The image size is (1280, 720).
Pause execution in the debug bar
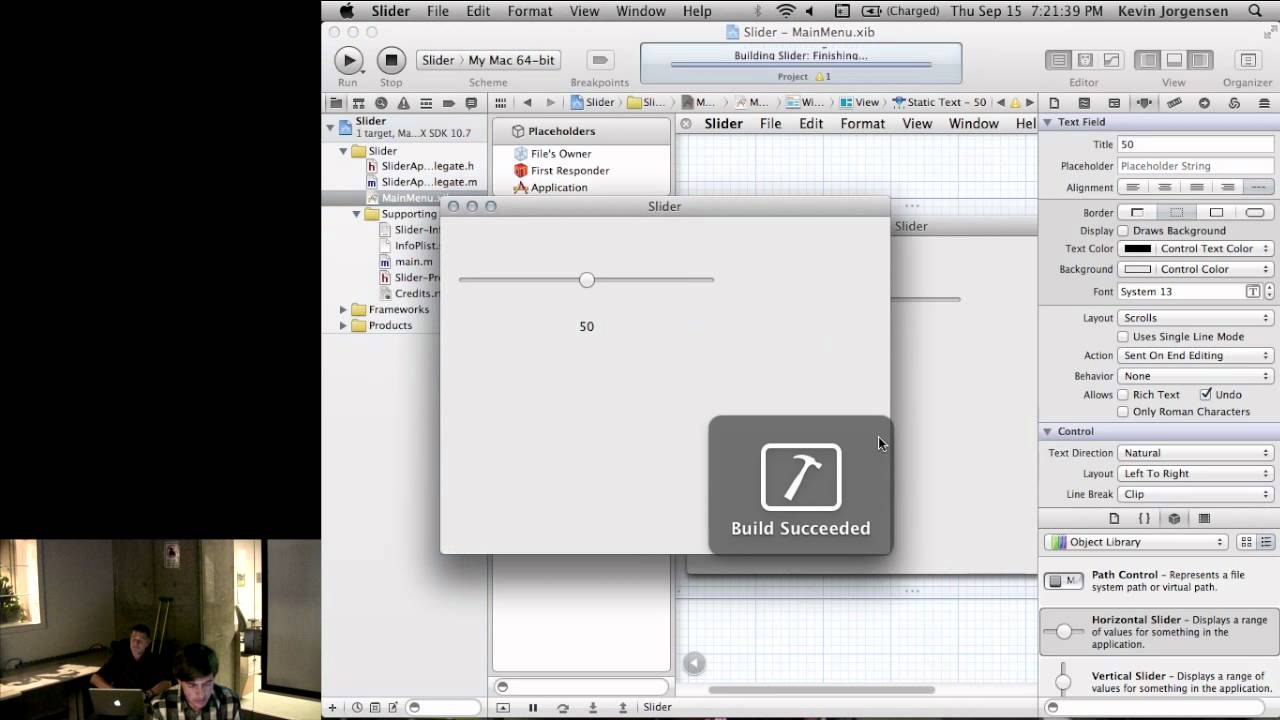click(533, 707)
